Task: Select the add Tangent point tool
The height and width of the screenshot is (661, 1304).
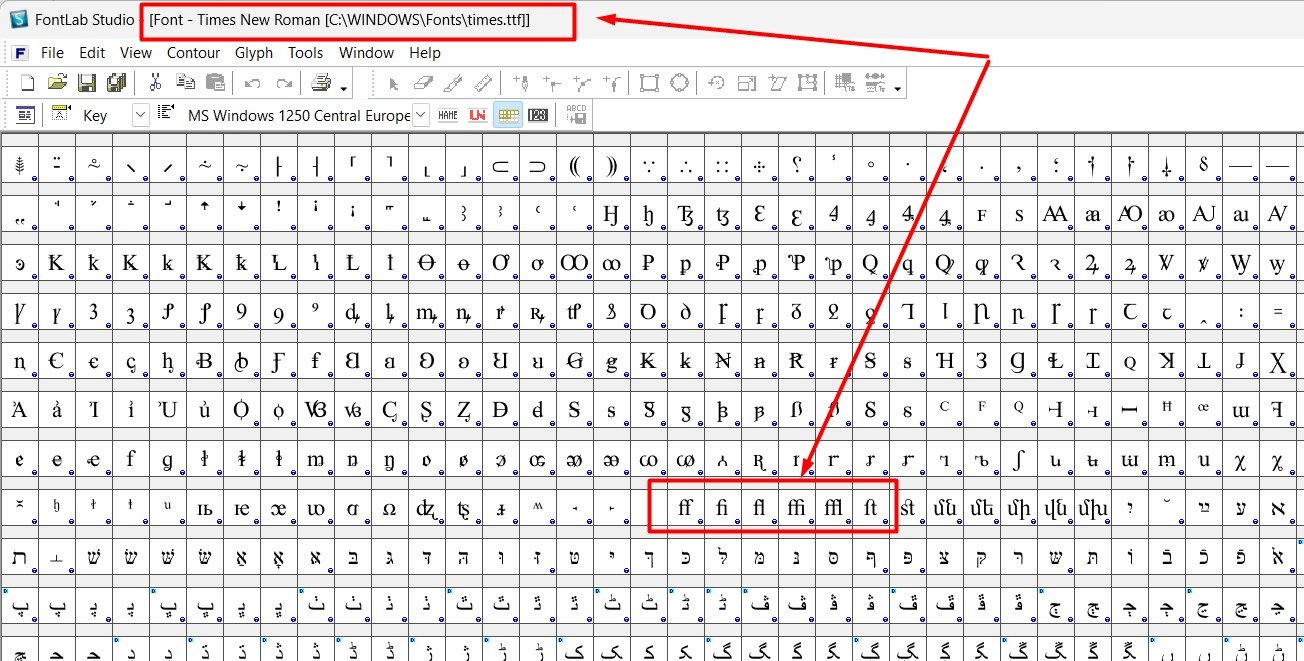Action: tap(611, 83)
